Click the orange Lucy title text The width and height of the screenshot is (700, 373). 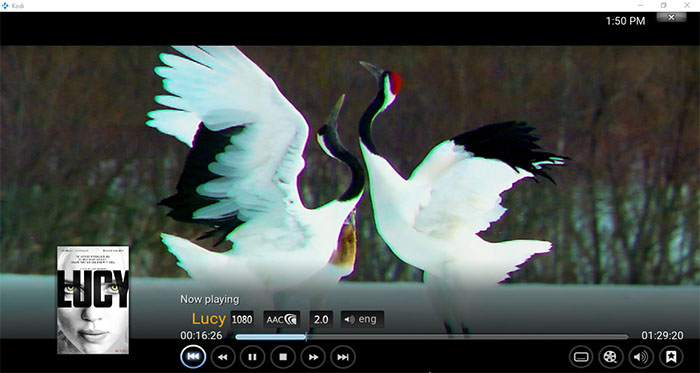[x=208, y=319]
